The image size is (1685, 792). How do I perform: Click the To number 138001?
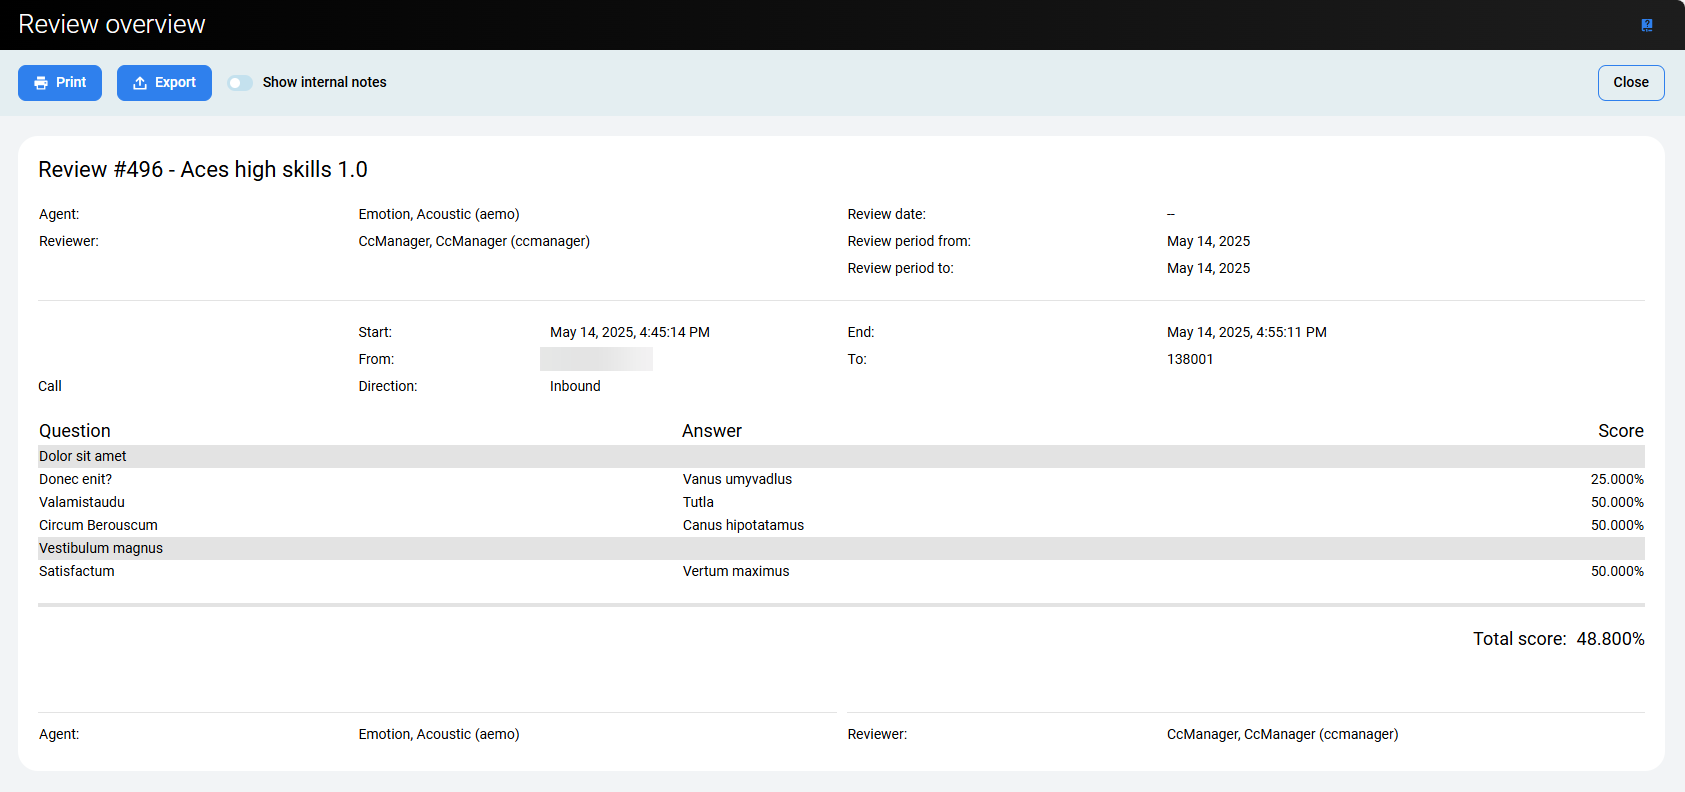pos(1190,360)
